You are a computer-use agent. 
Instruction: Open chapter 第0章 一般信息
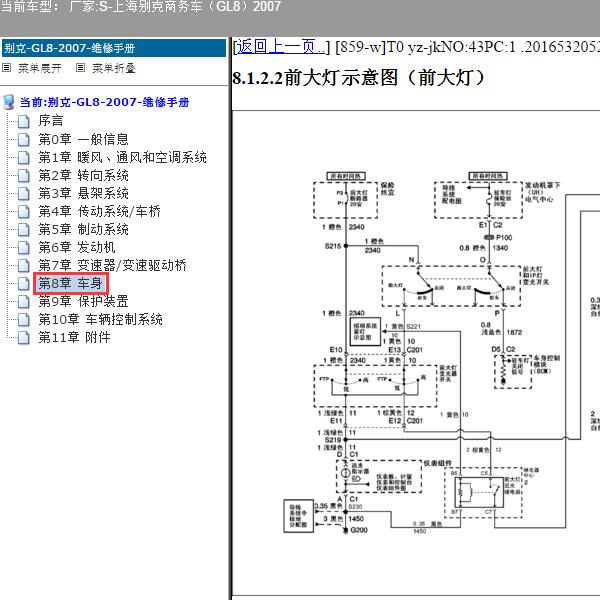coord(83,139)
